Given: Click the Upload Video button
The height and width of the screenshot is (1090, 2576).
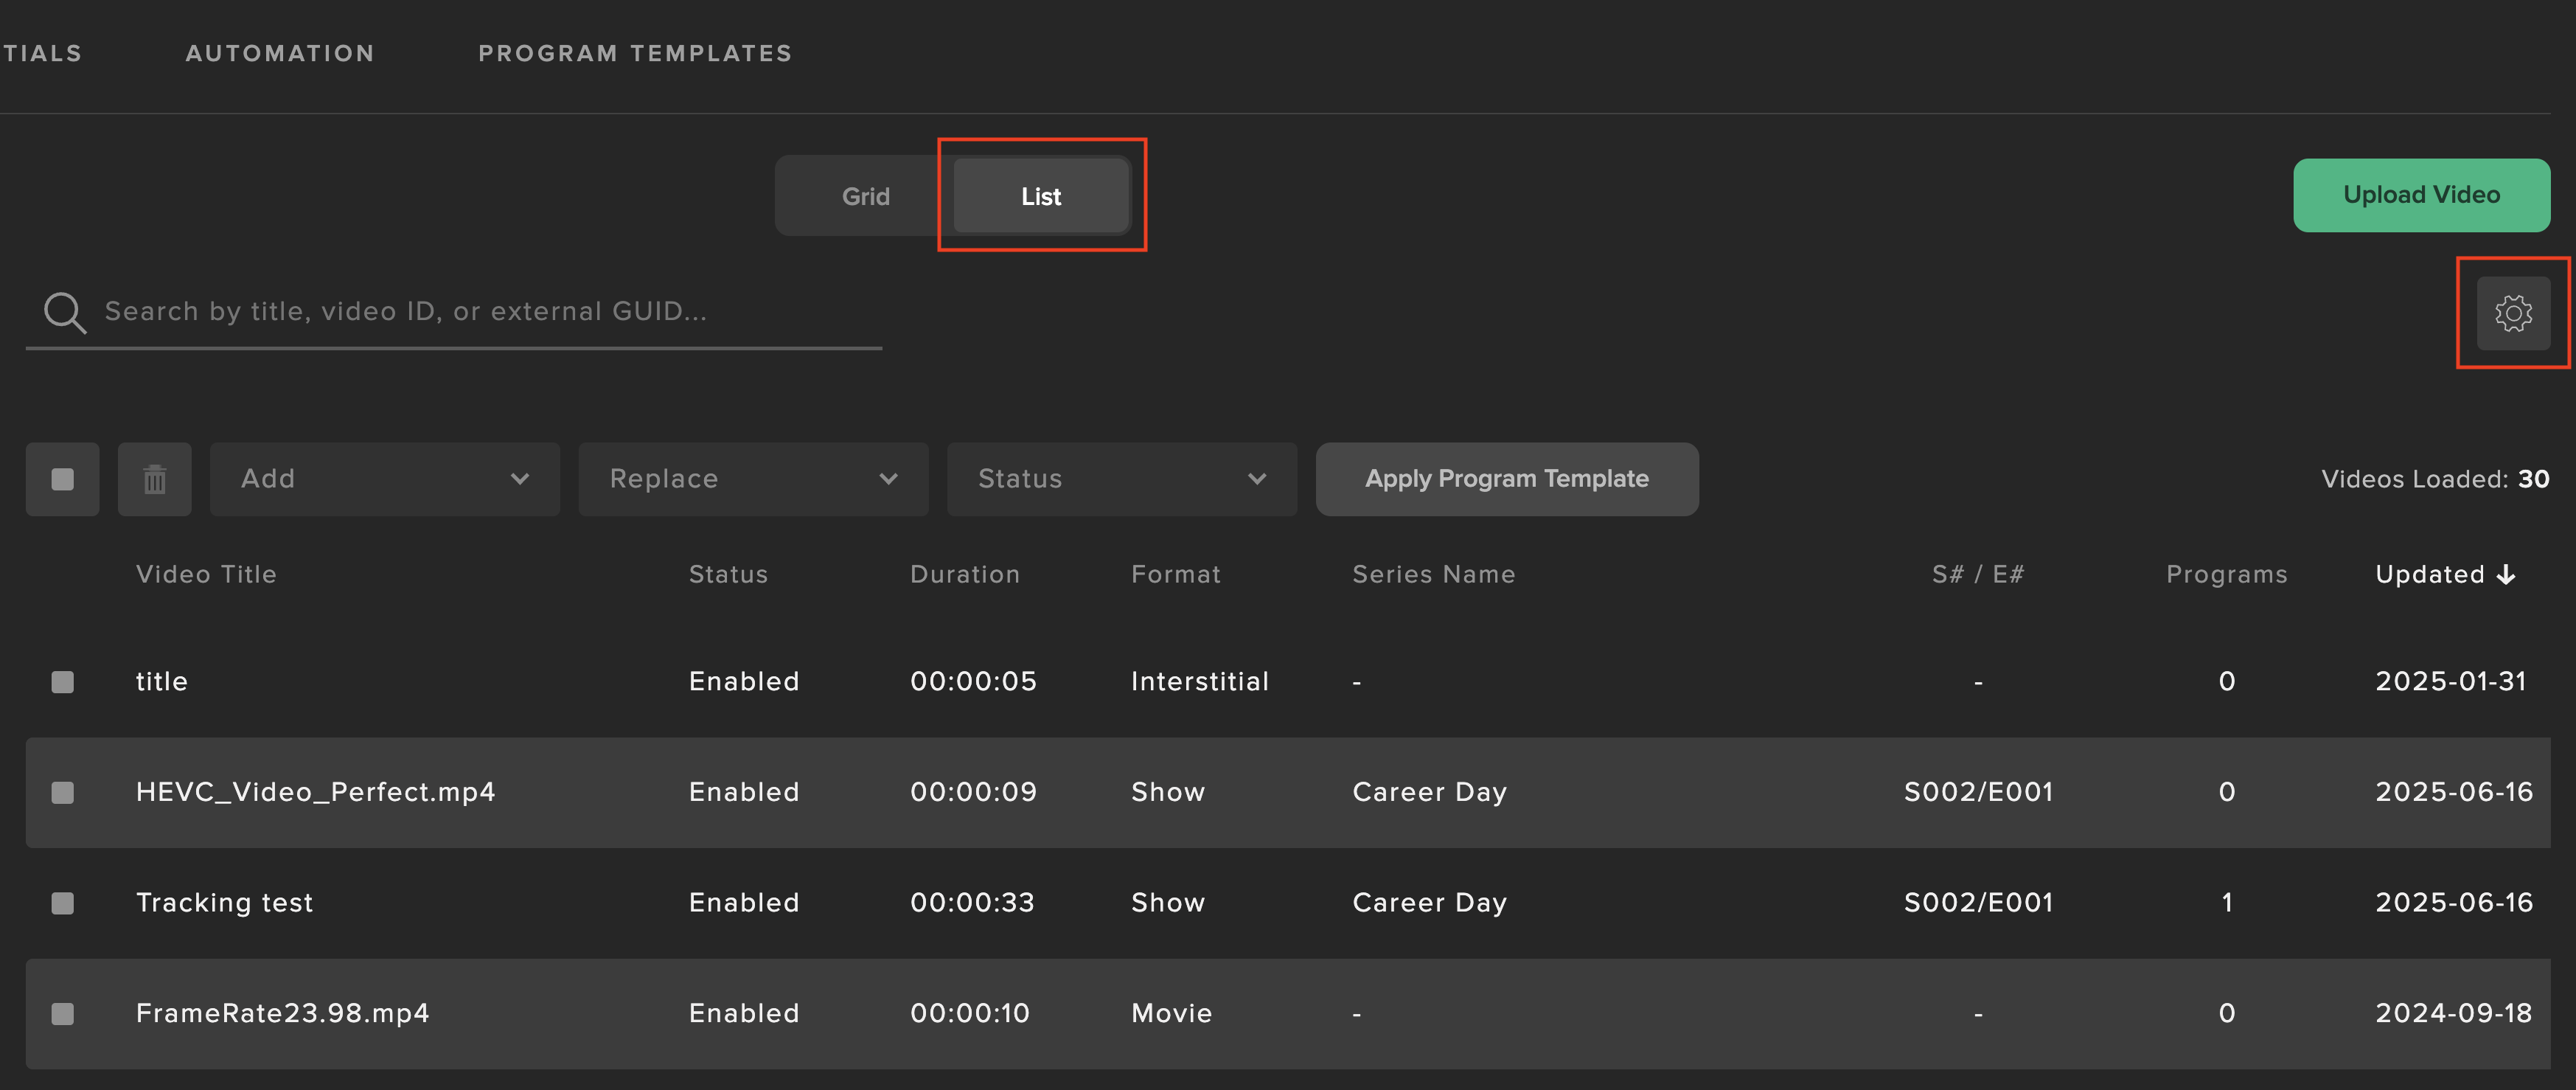Looking at the screenshot, I should (x=2420, y=195).
